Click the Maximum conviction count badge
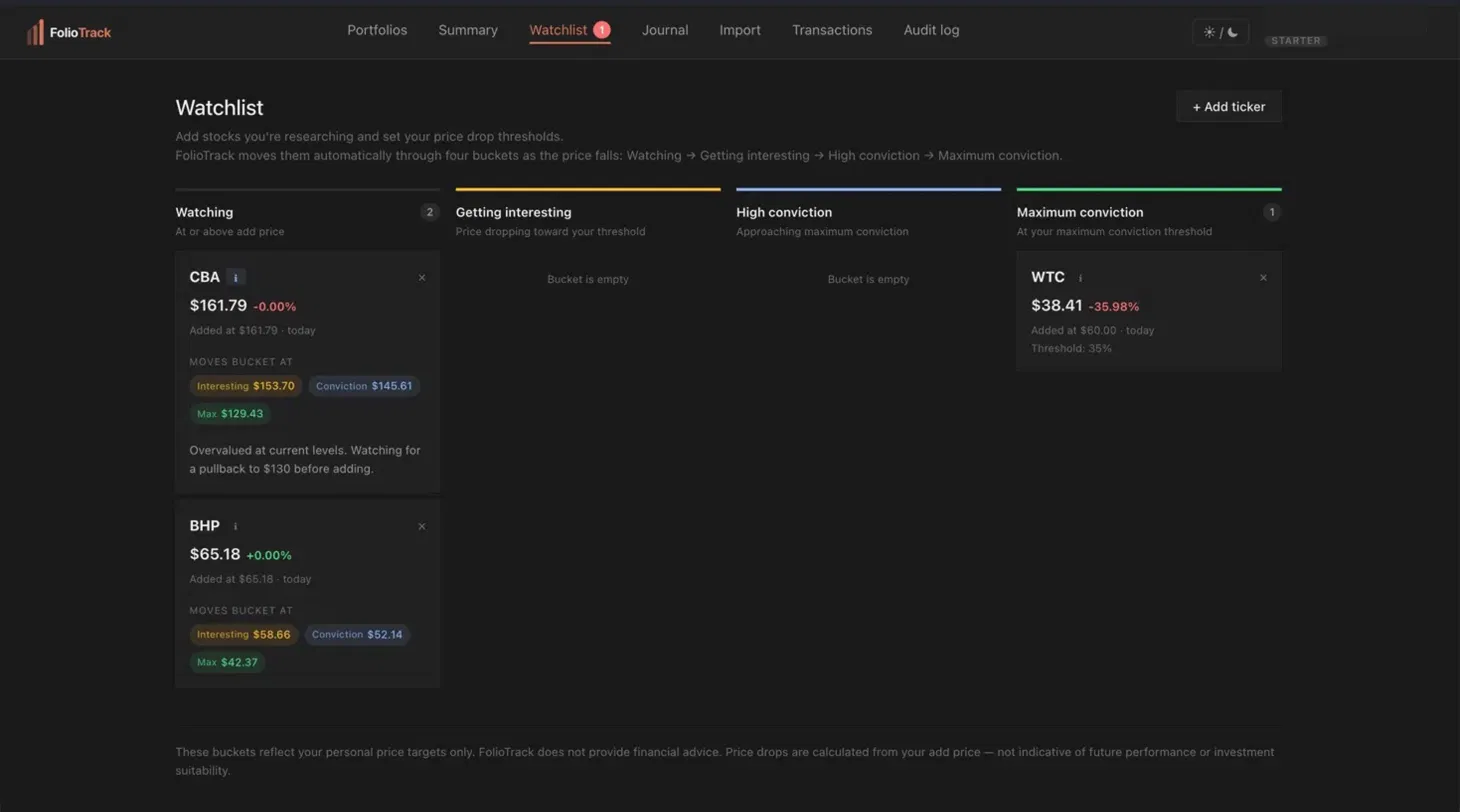The width and height of the screenshot is (1460, 812). click(x=1272, y=212)
